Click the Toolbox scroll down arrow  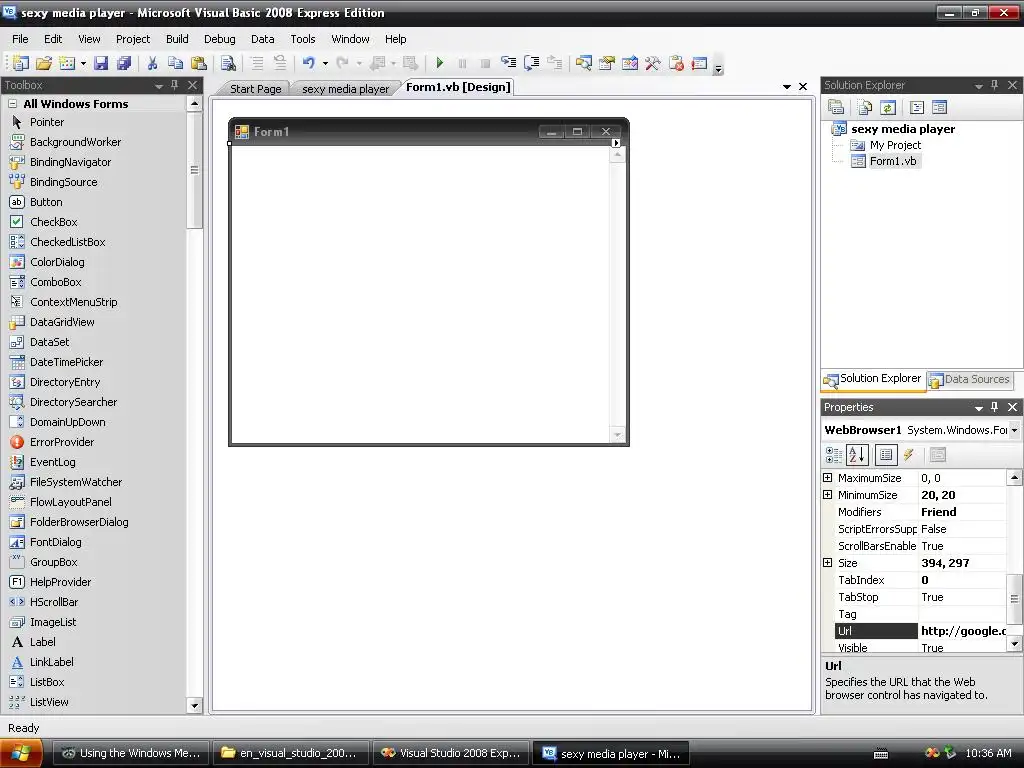pyautogui.click(x=194, y=705)
